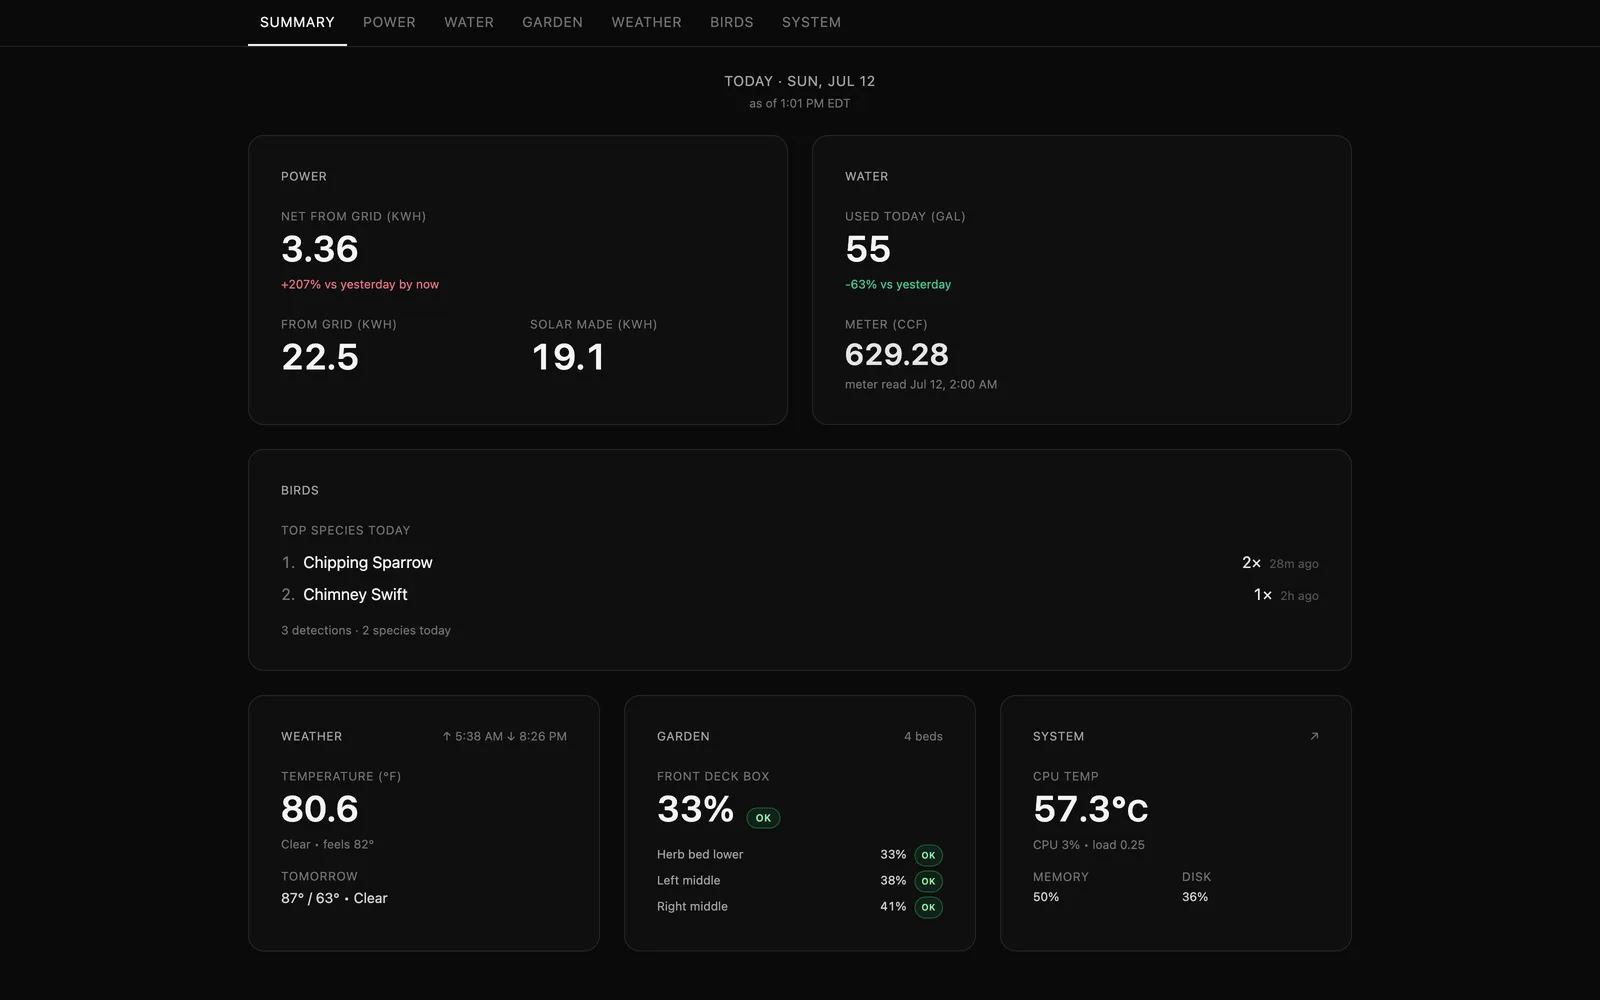Open the Garden tab
The image size is (1600, 1000).
pos(552,22)
